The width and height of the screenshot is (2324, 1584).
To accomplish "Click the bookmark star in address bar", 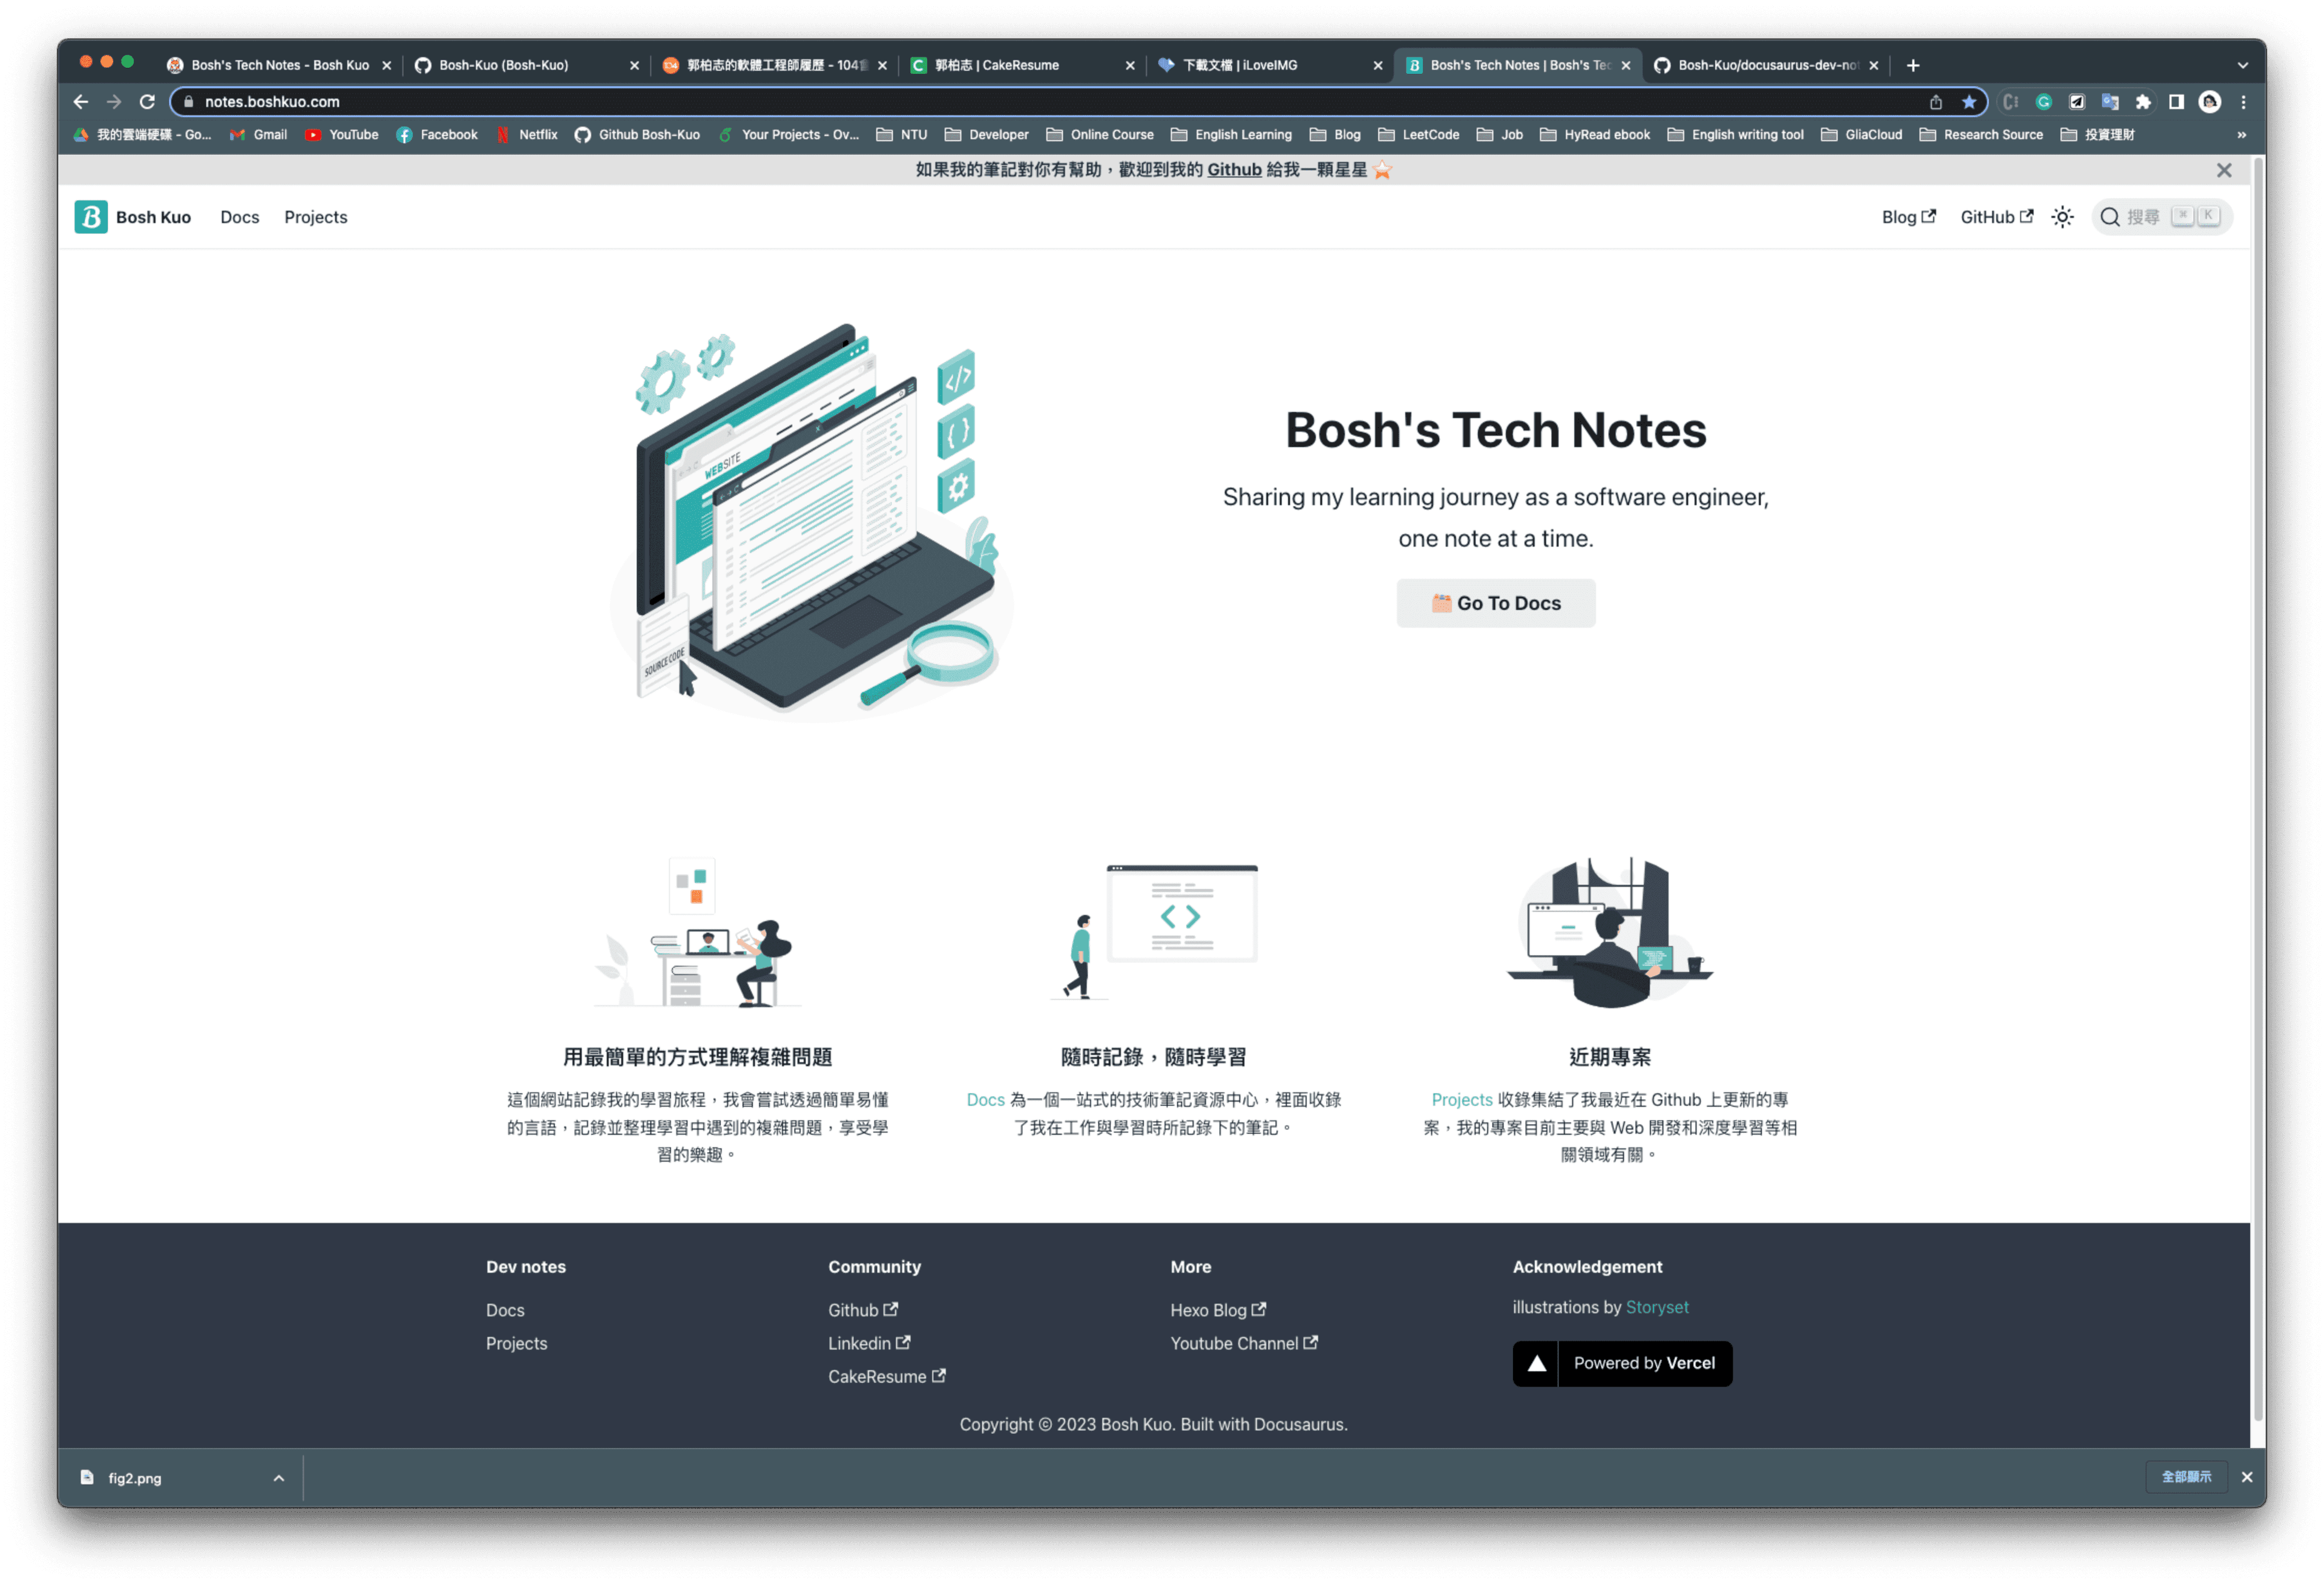I will (1968, 102).
